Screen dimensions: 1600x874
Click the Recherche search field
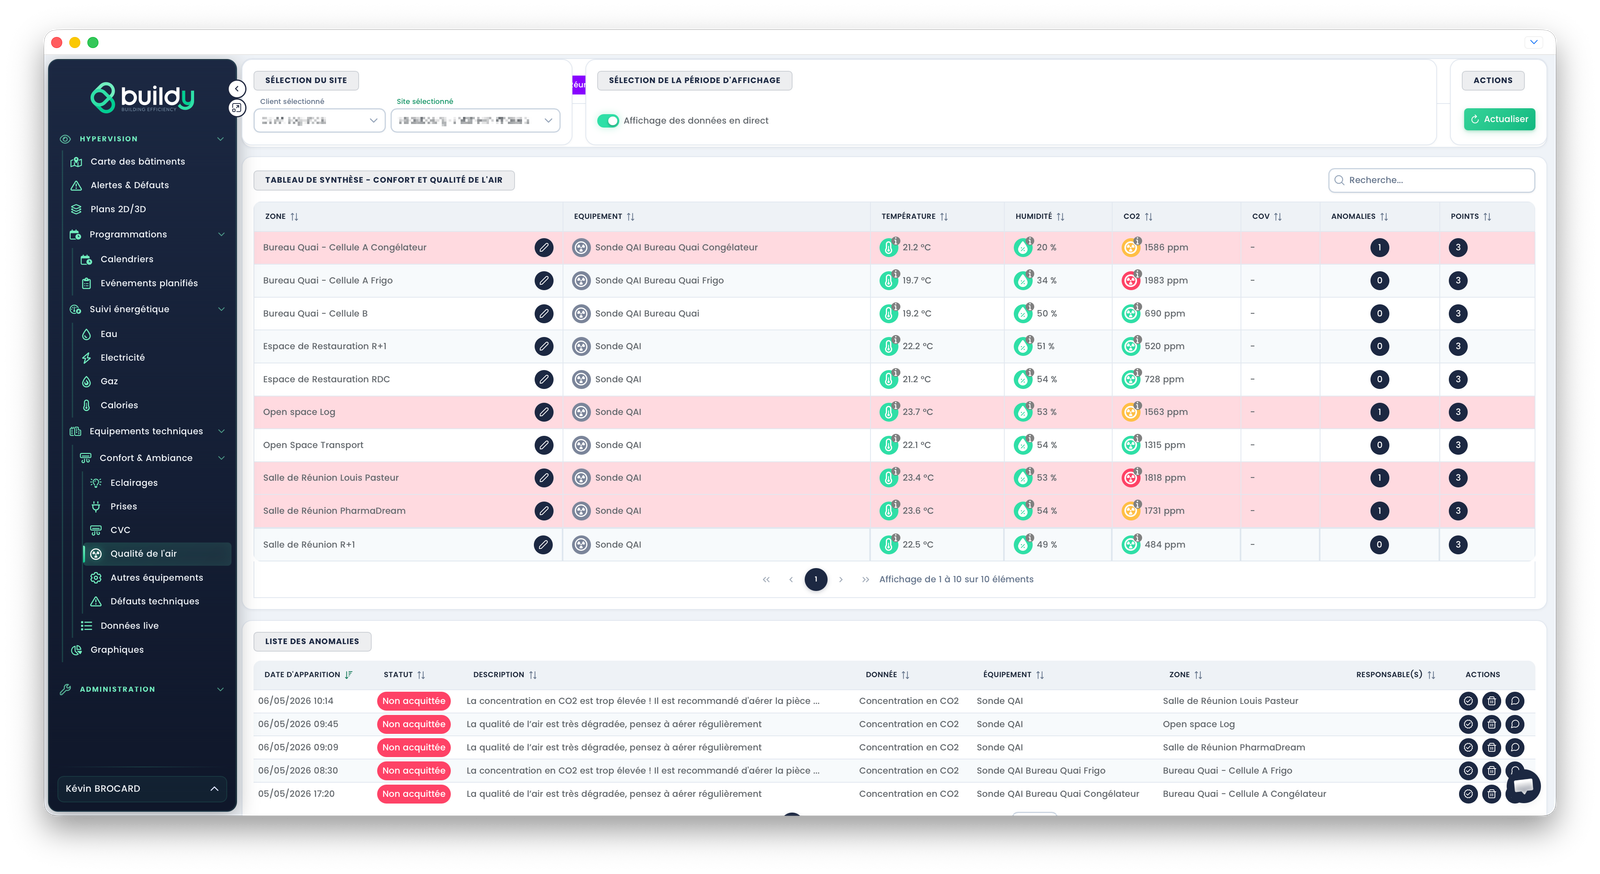click(1431, 180)
